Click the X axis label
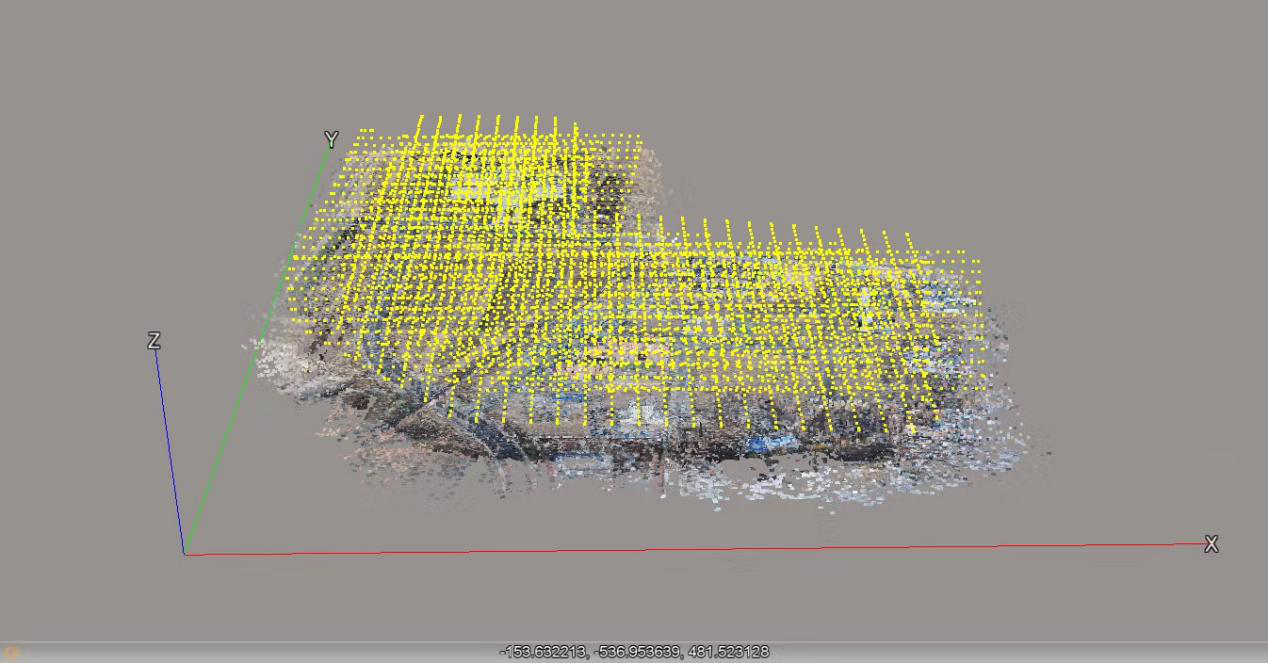Screen dimensions: 1268x663 (1211, 545)
